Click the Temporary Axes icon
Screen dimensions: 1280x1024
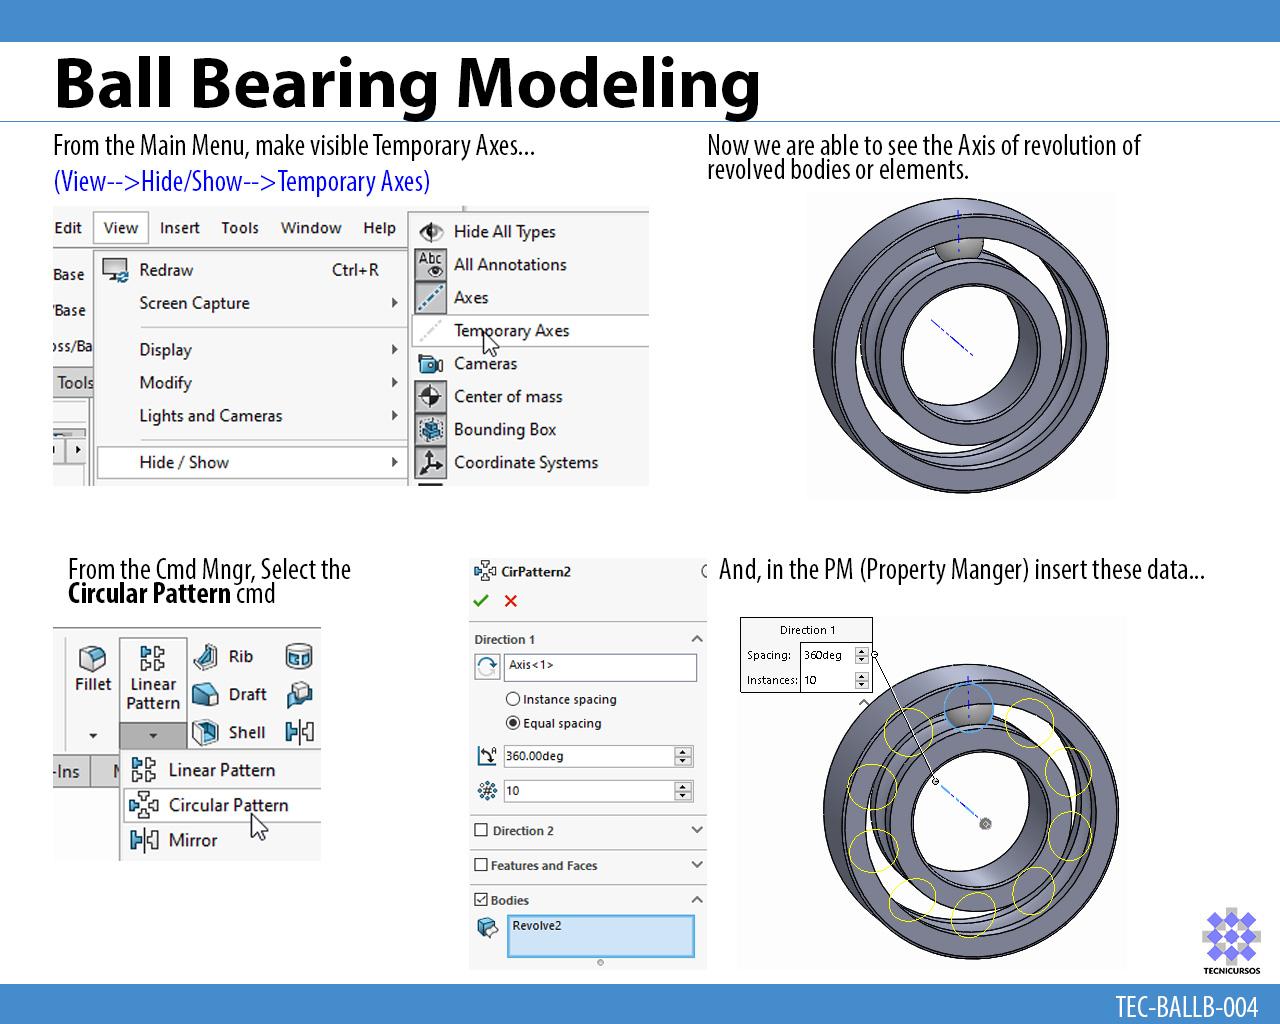[431, 331]
